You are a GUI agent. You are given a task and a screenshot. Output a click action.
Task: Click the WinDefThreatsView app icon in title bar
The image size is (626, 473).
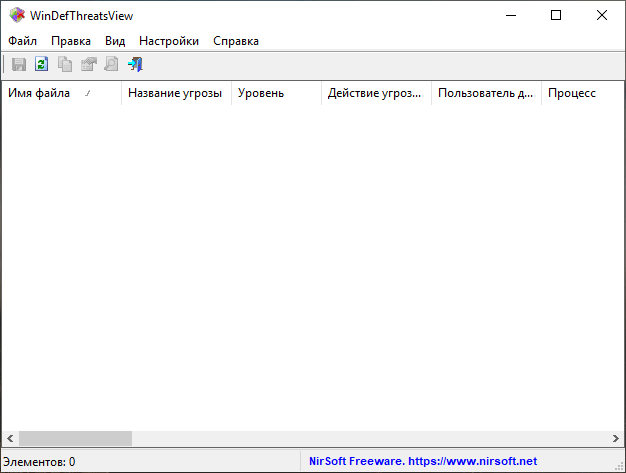[17, 16]
